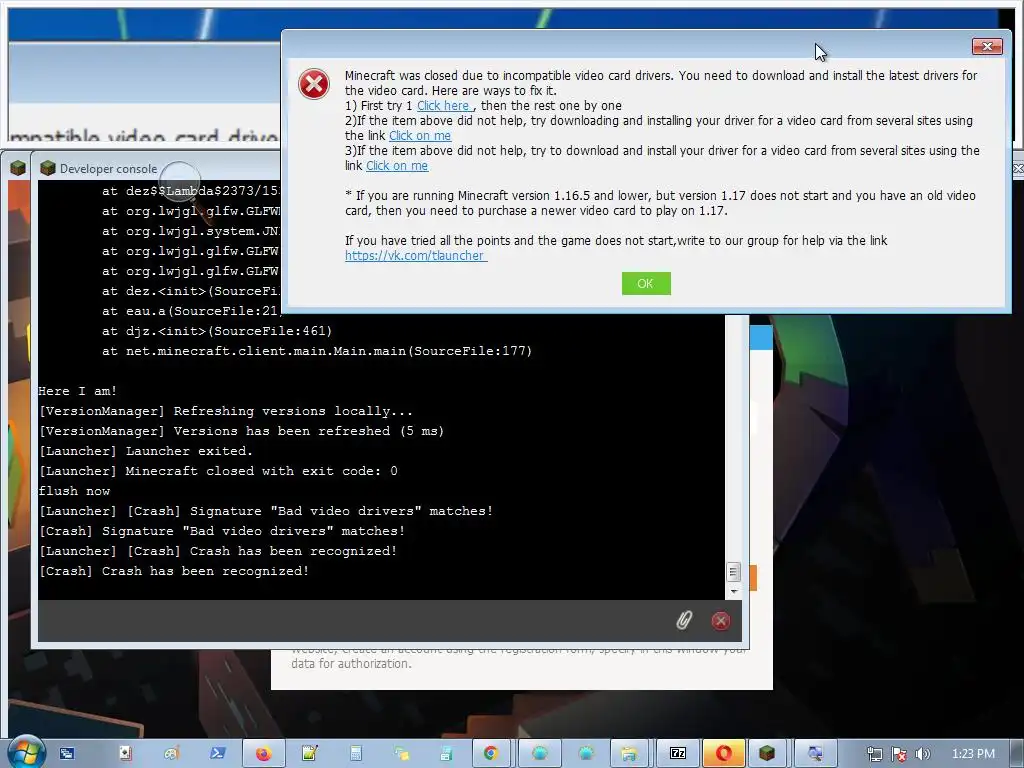Click the network tray icon
Viewport: 1024px width, 768px height.
coord(874,754)
